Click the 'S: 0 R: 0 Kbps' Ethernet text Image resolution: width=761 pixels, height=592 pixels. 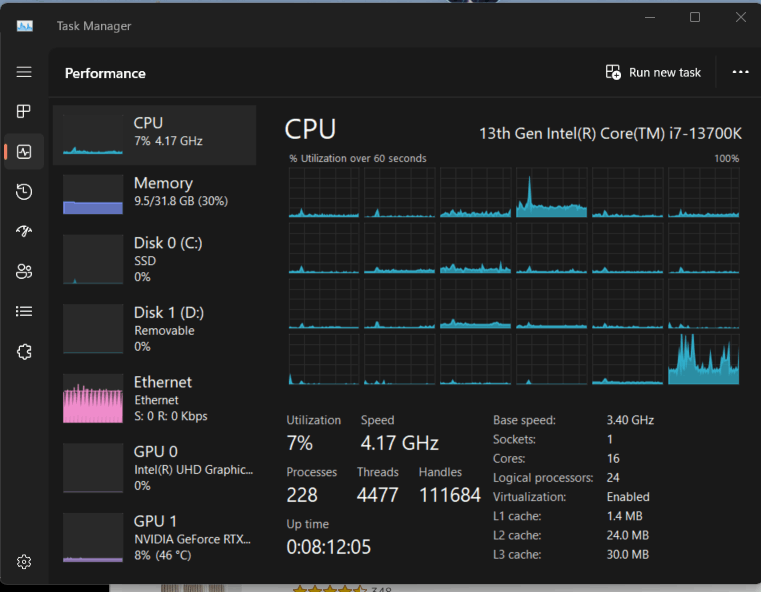pyautogui.click(x=171, y=416)
